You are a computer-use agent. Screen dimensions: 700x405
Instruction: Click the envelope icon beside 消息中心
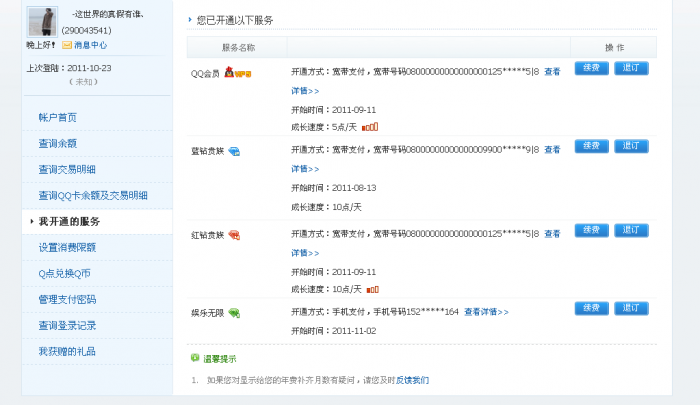pos(67,45)
